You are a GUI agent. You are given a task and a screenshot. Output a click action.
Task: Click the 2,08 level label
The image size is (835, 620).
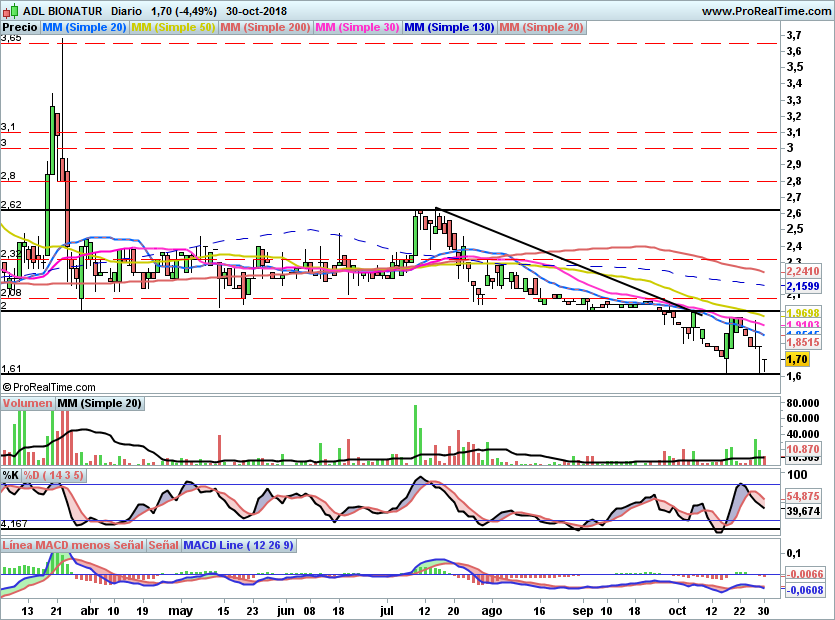11,292
